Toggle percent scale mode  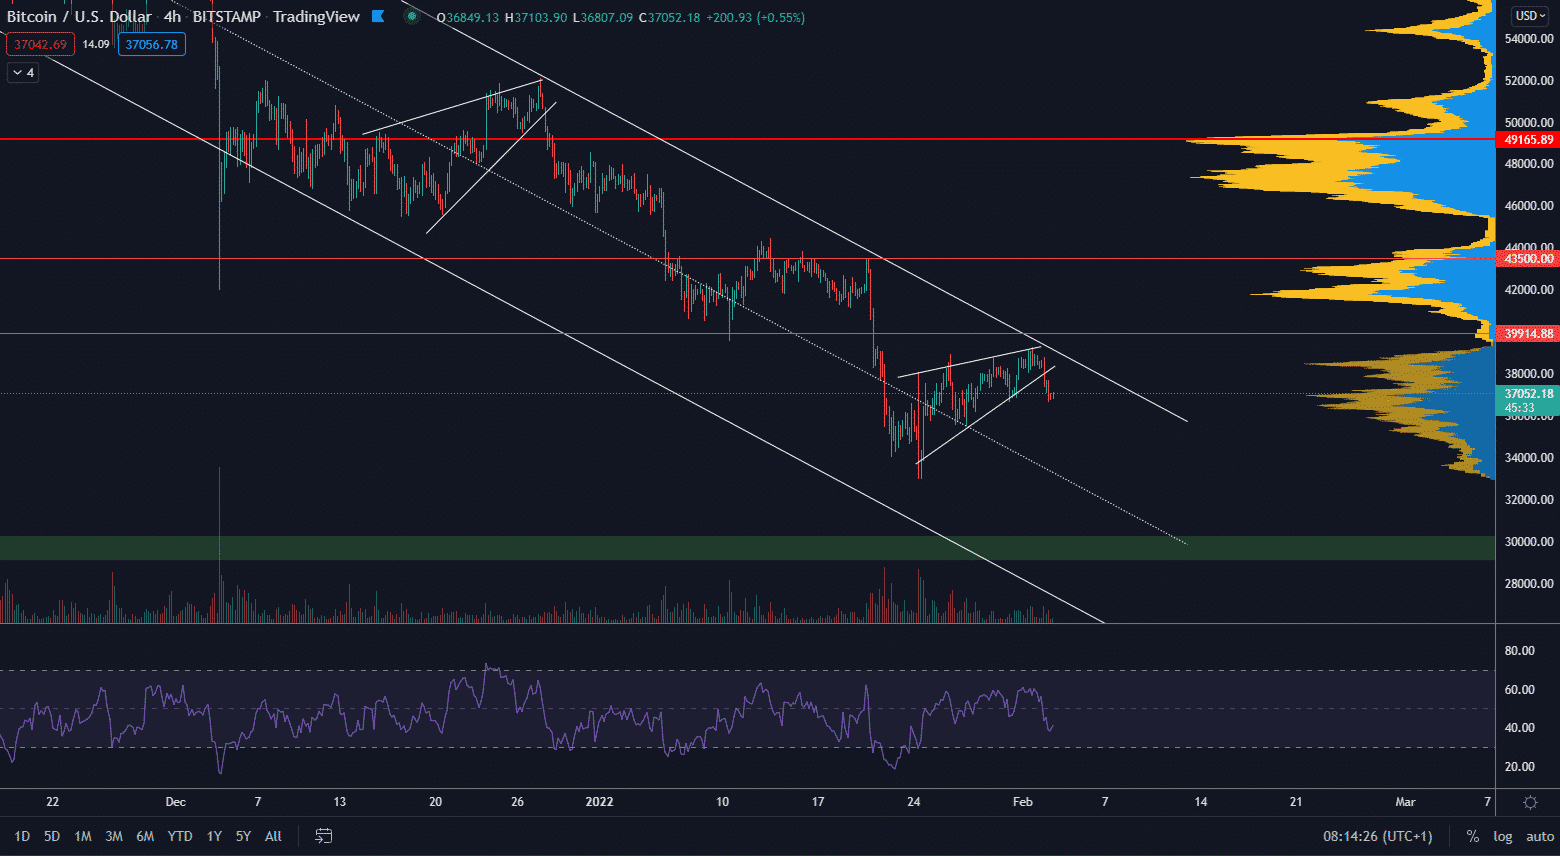(x=1472, y=836)
